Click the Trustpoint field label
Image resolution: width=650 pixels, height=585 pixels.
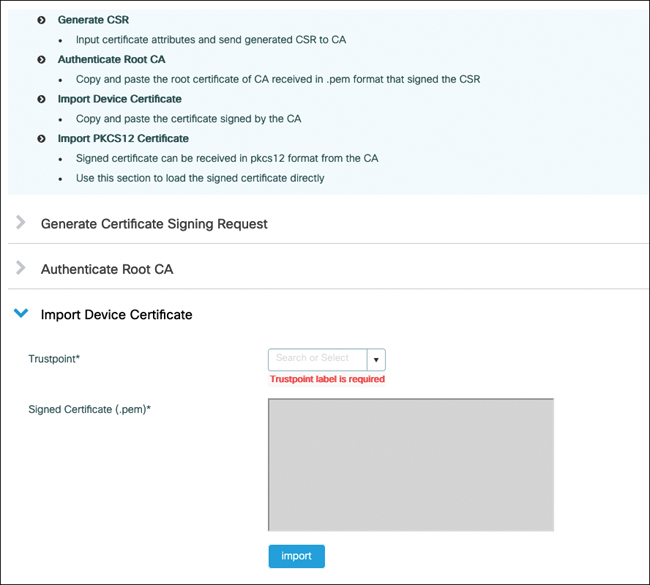[x=54, y=359]
